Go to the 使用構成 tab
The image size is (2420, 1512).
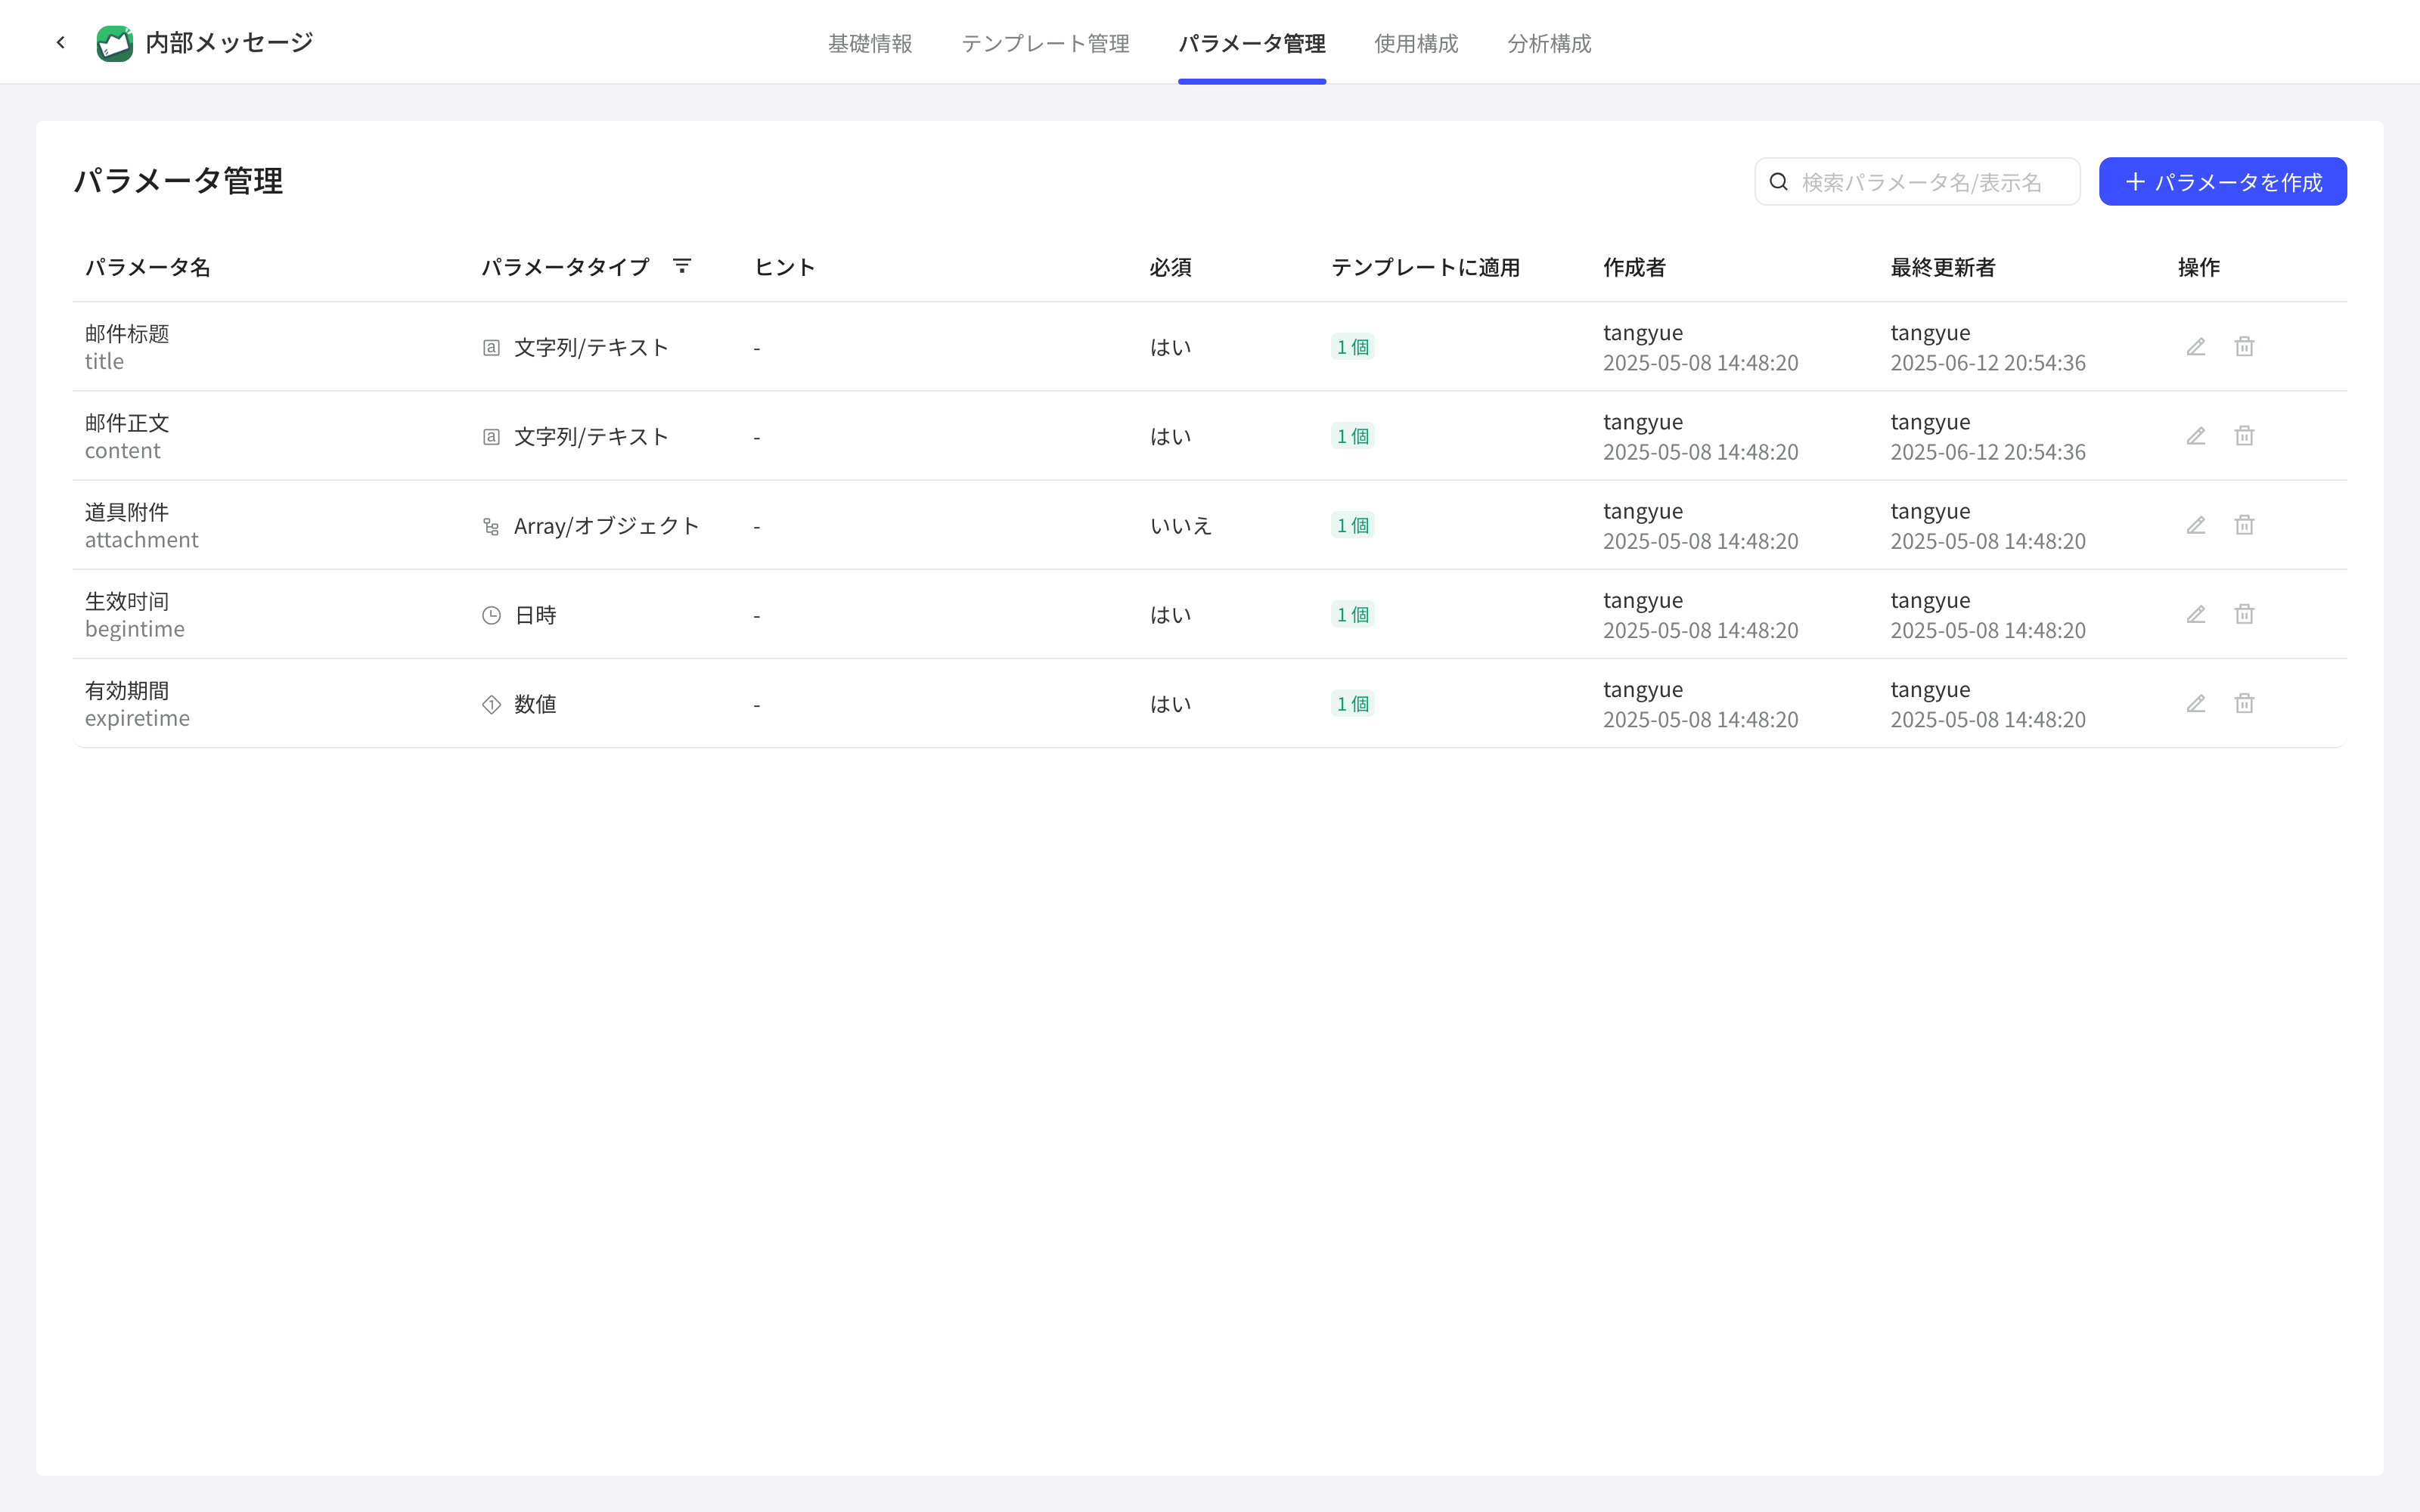pyautogui.click(x=1416, y=43)
